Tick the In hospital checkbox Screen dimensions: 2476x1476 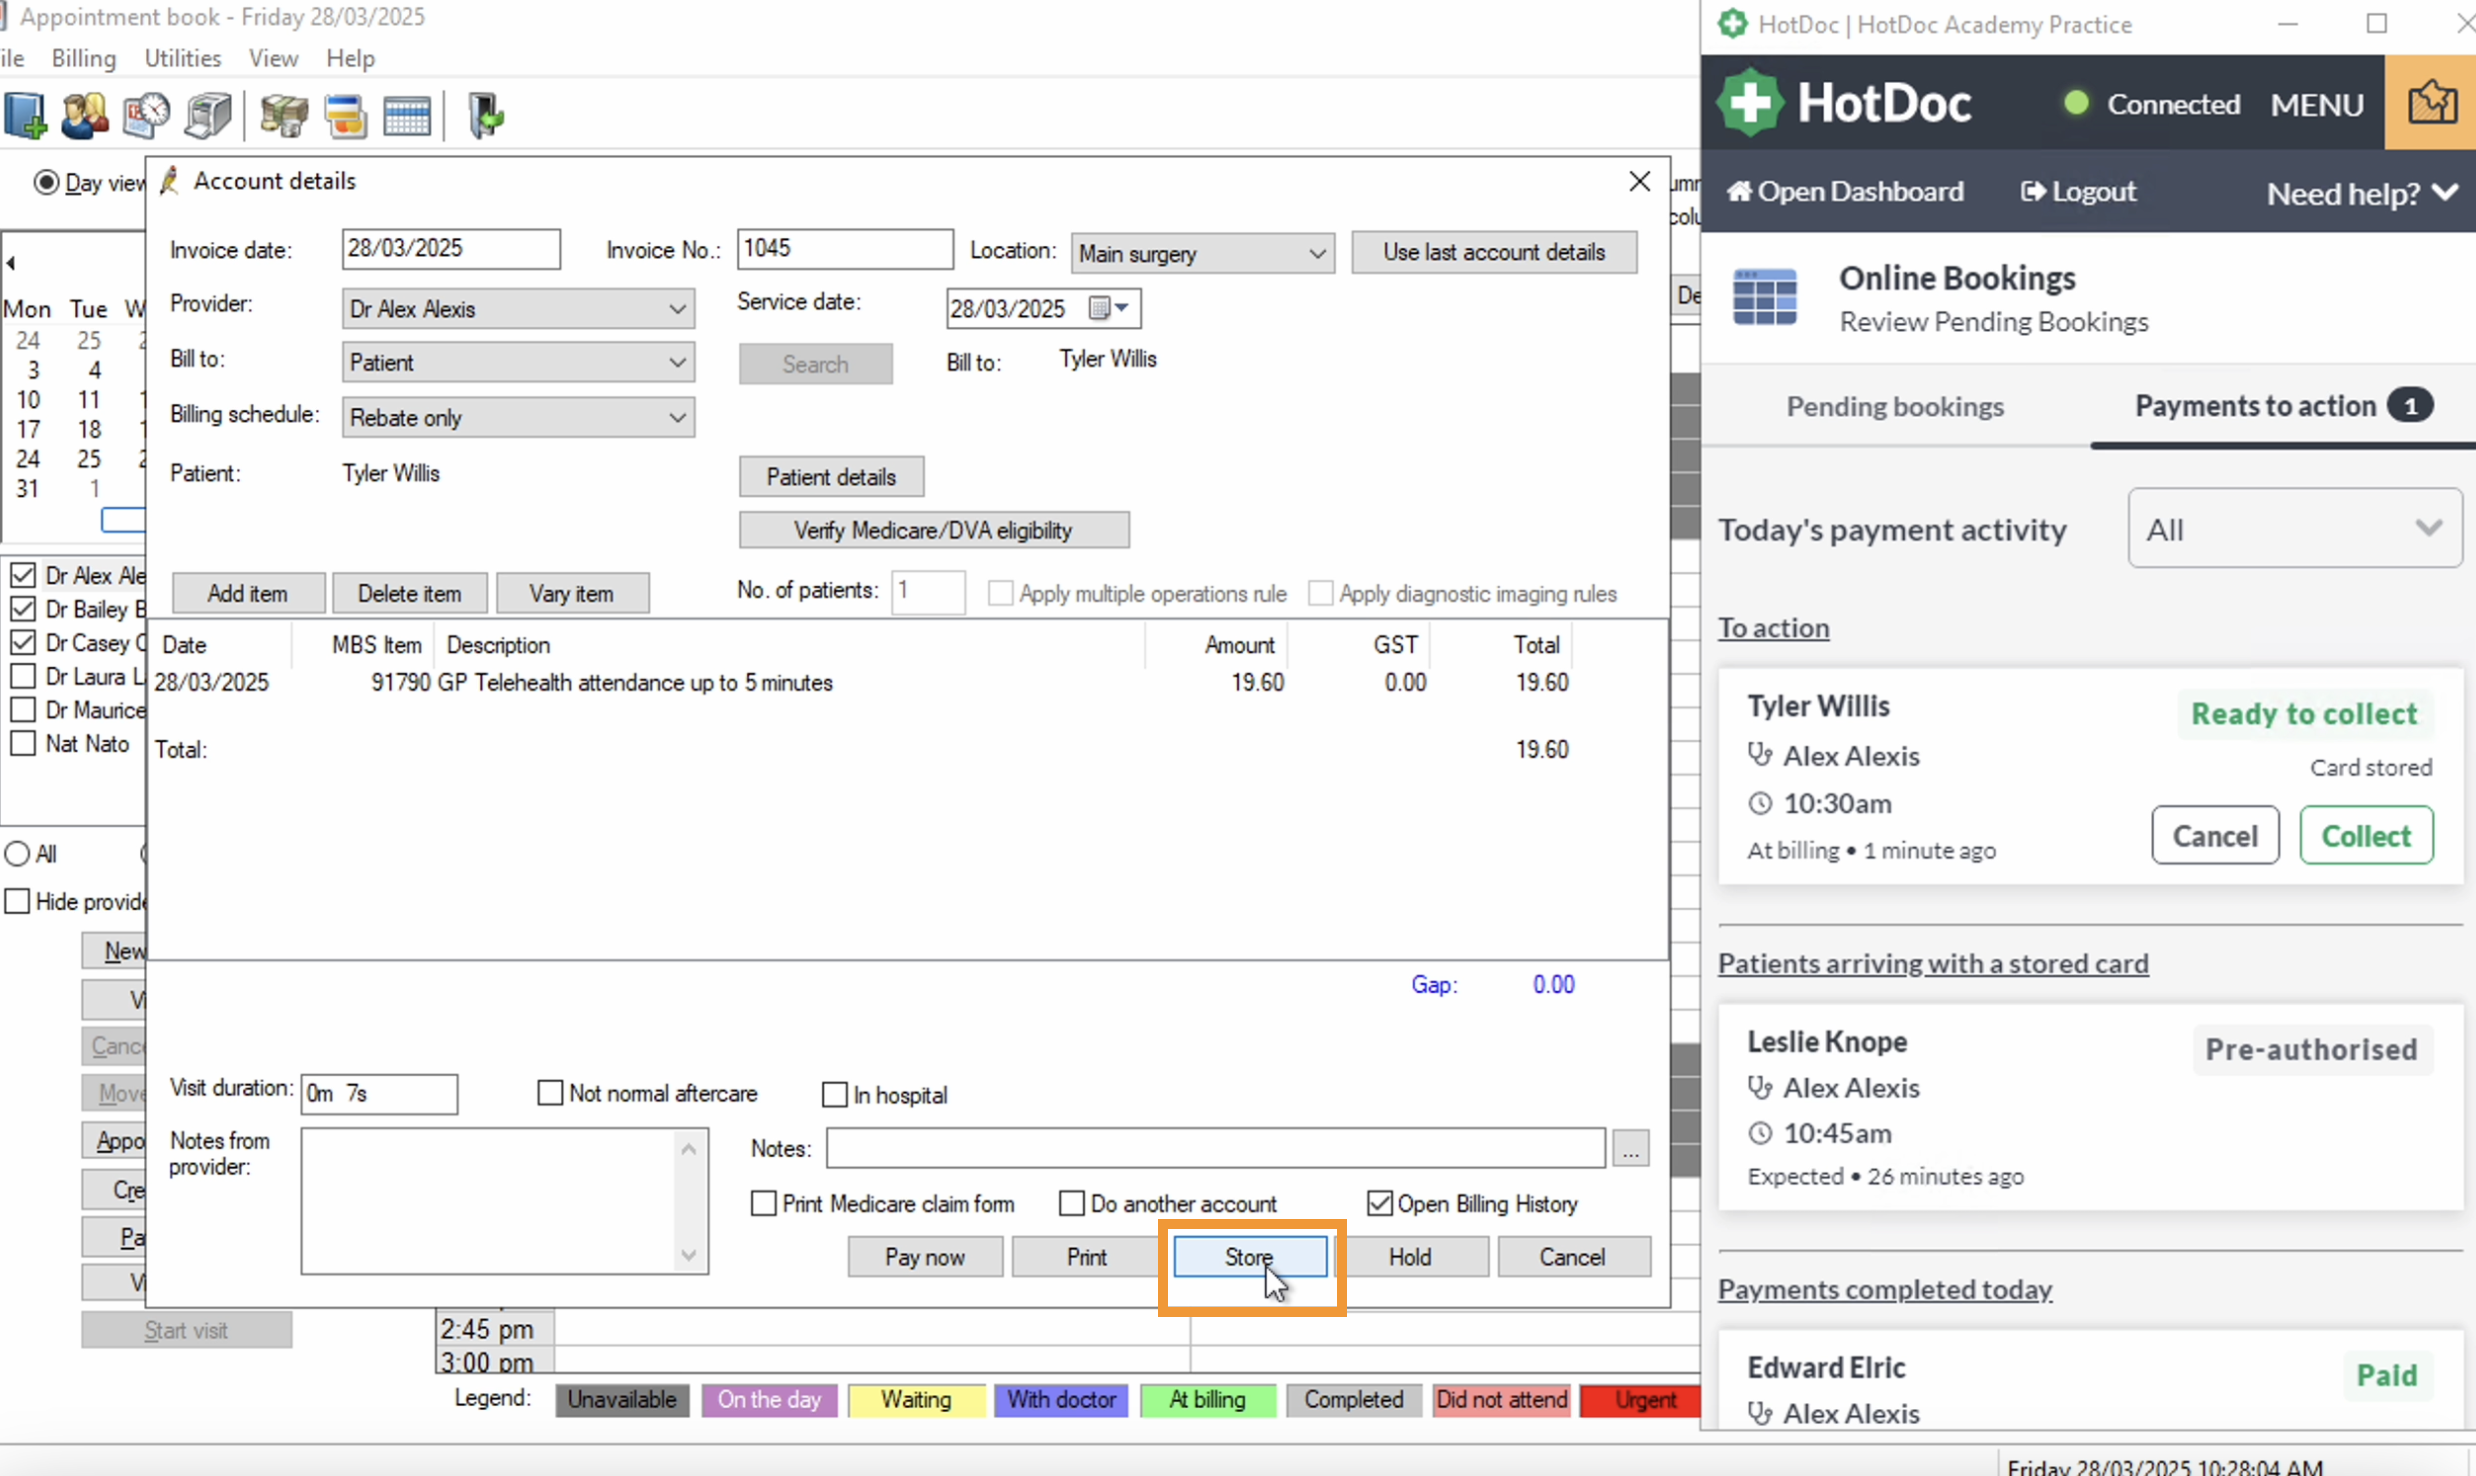pos(834,1094)
